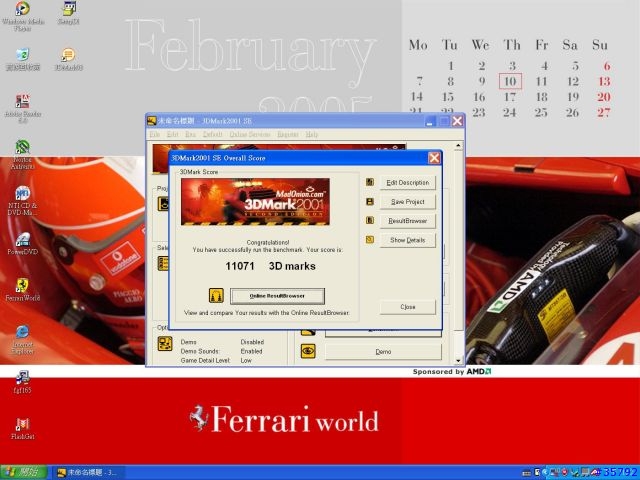The width and height of the screenshot is (640, 480).
Task: Select desktop icon right of Windows Media Player
Action: pyautogui.click(x=68, y=13)
